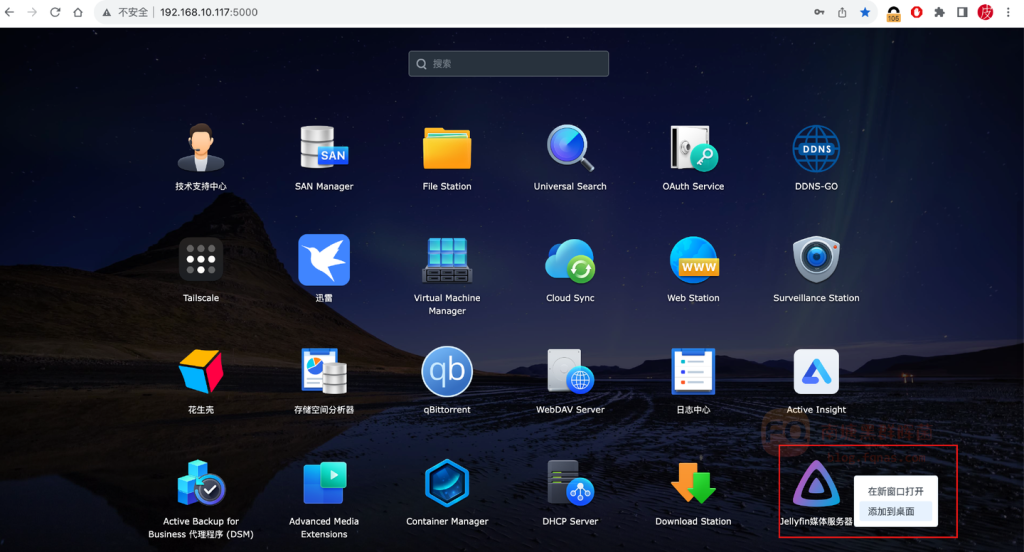Open Virtual Machine Manager
The image size is (1024, 552).
[x=447, y=261]
